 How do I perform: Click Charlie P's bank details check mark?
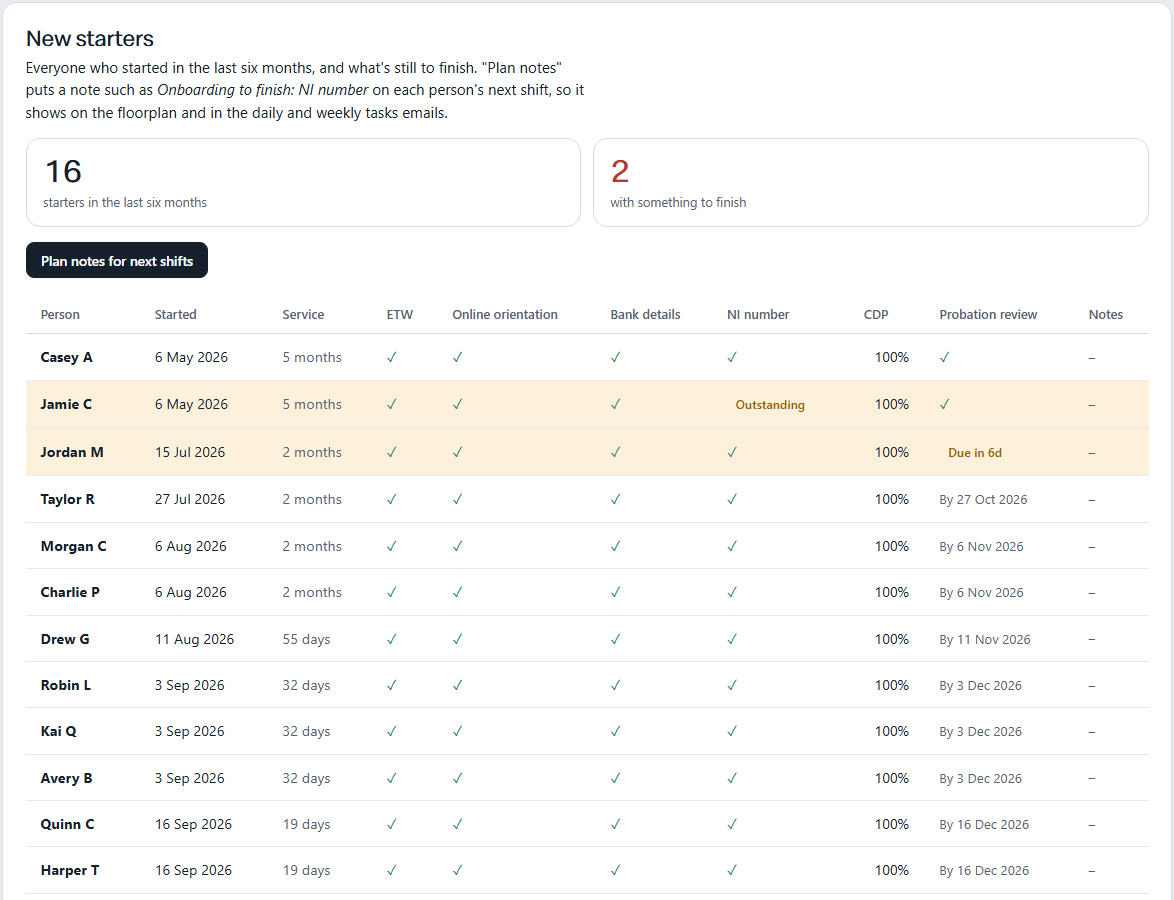tap(615, 592)
